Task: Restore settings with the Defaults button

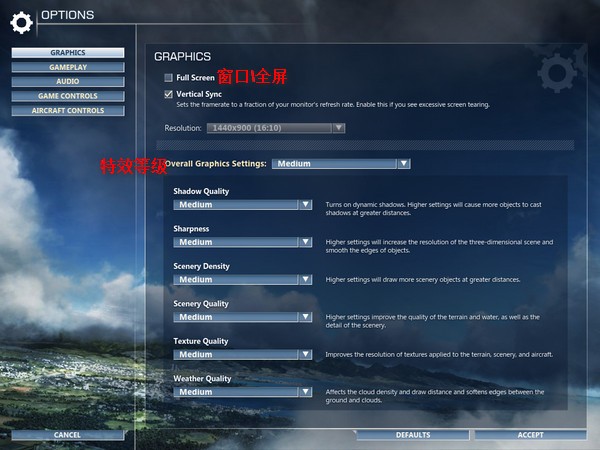Action: (x=413, y=435)
